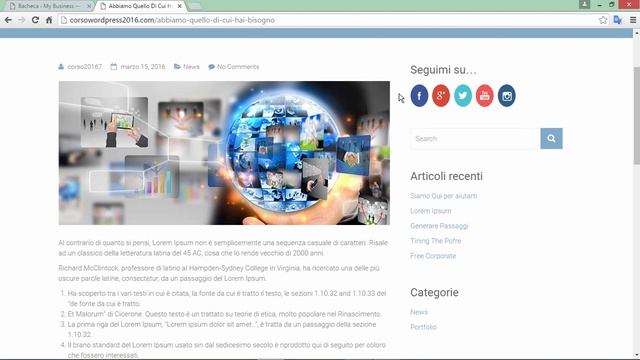Click the calendar icon before the post date

pyautogui.click(x=113, y=67)
